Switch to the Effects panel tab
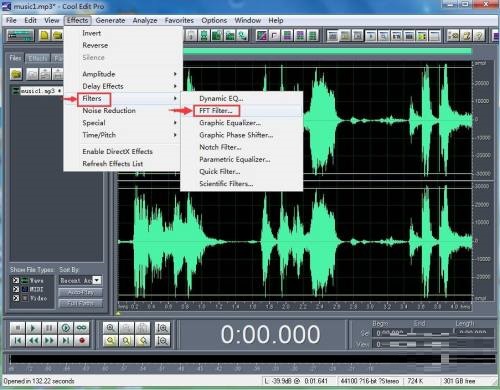 click(x=38, y=58)
